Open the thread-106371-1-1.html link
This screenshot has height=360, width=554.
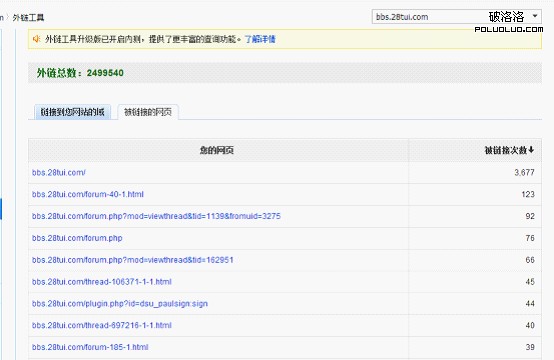pos(101,282)
